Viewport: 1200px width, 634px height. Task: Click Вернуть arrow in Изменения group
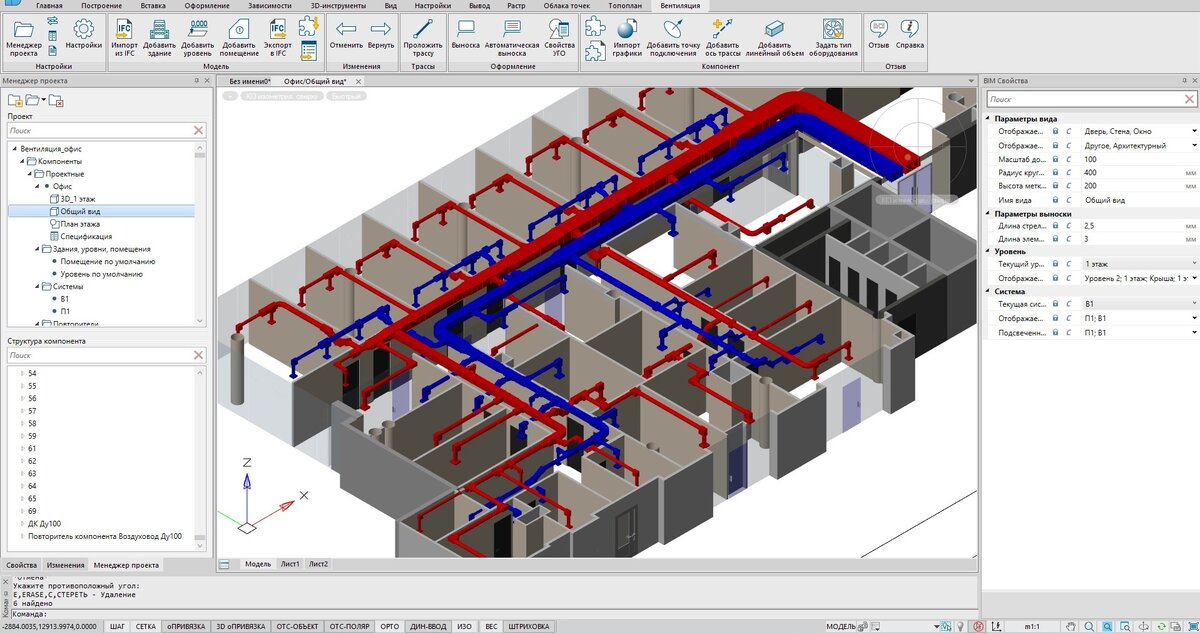(x=381, y=34)
